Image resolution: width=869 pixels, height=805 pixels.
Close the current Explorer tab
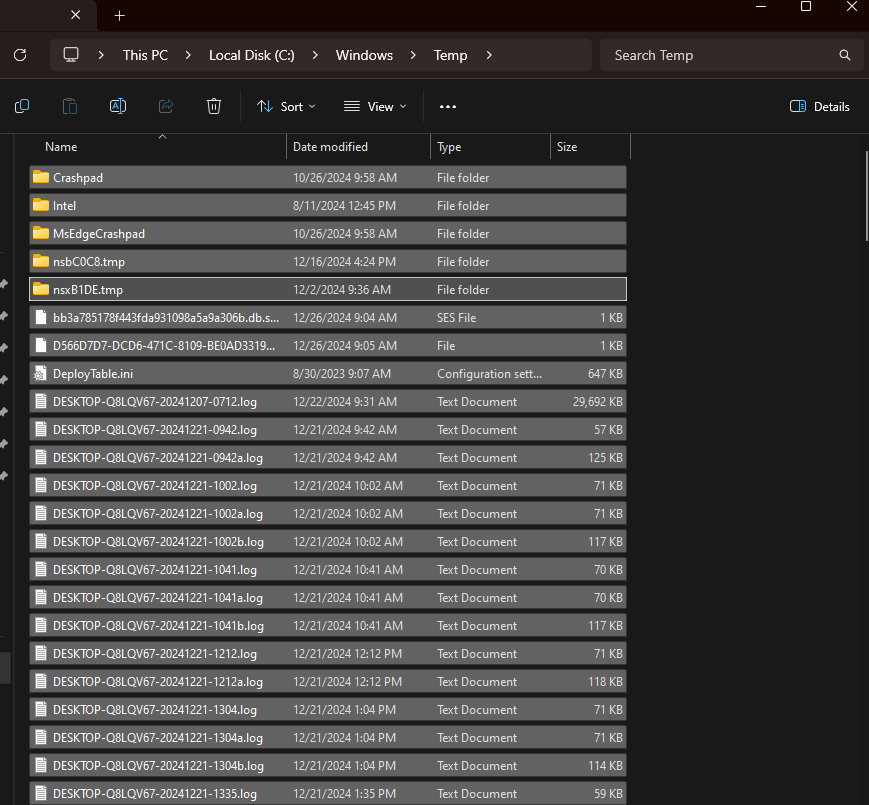click(x=76, y=15)
